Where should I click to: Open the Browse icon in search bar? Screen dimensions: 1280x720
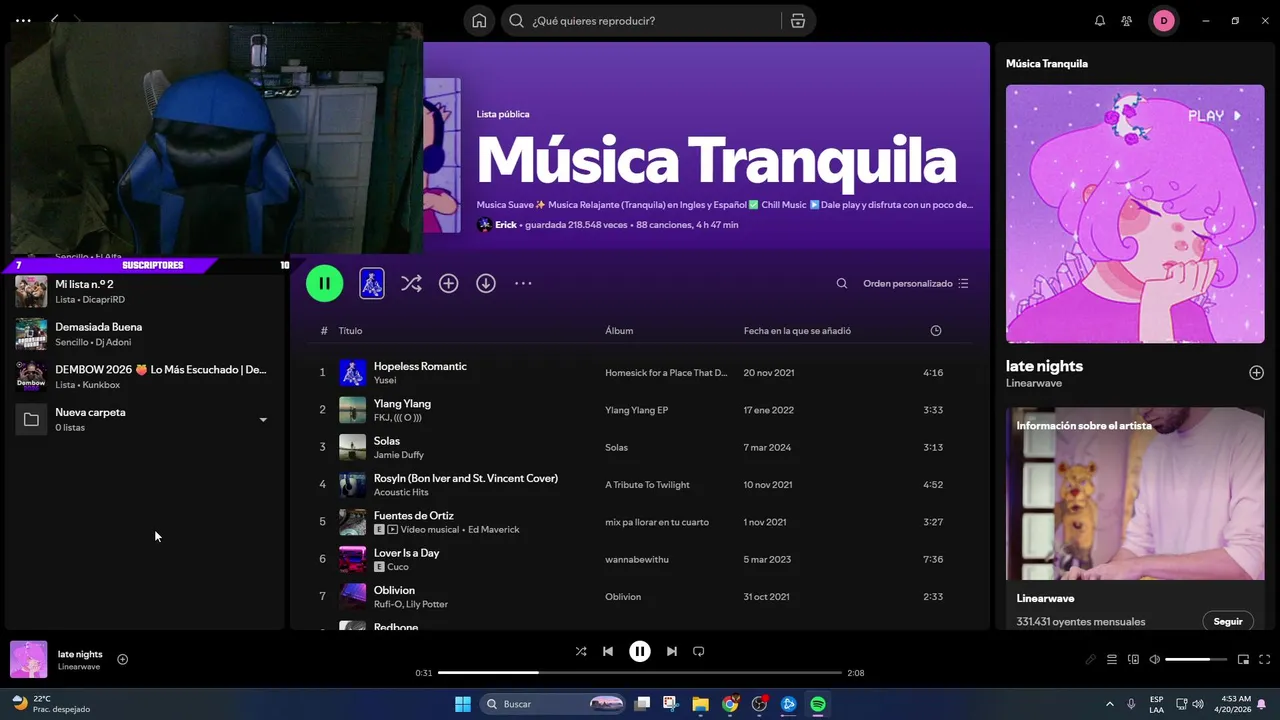(x=797, y=21)
